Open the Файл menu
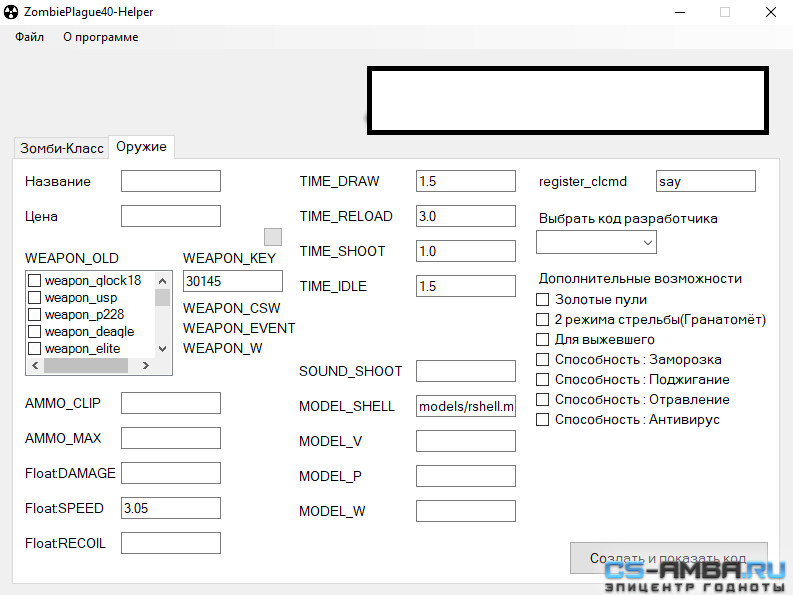 29,37
